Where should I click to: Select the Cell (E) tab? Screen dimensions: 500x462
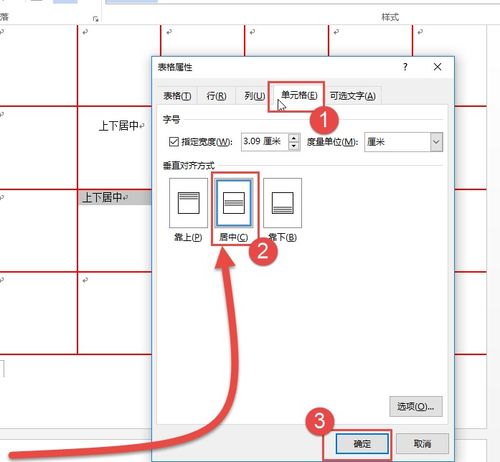pos(299,95)
